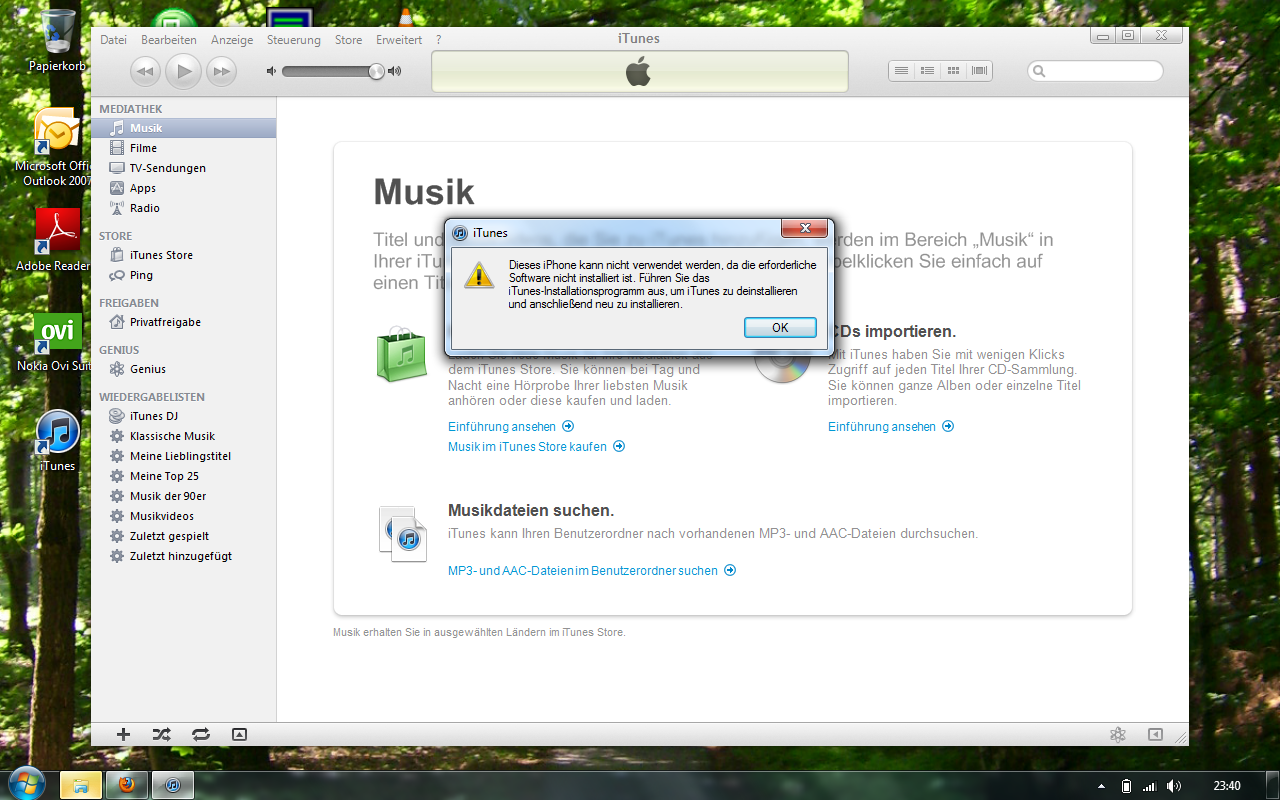Select the Meine Top 25 playlist

pyautogui.click(x=184, y=476)
